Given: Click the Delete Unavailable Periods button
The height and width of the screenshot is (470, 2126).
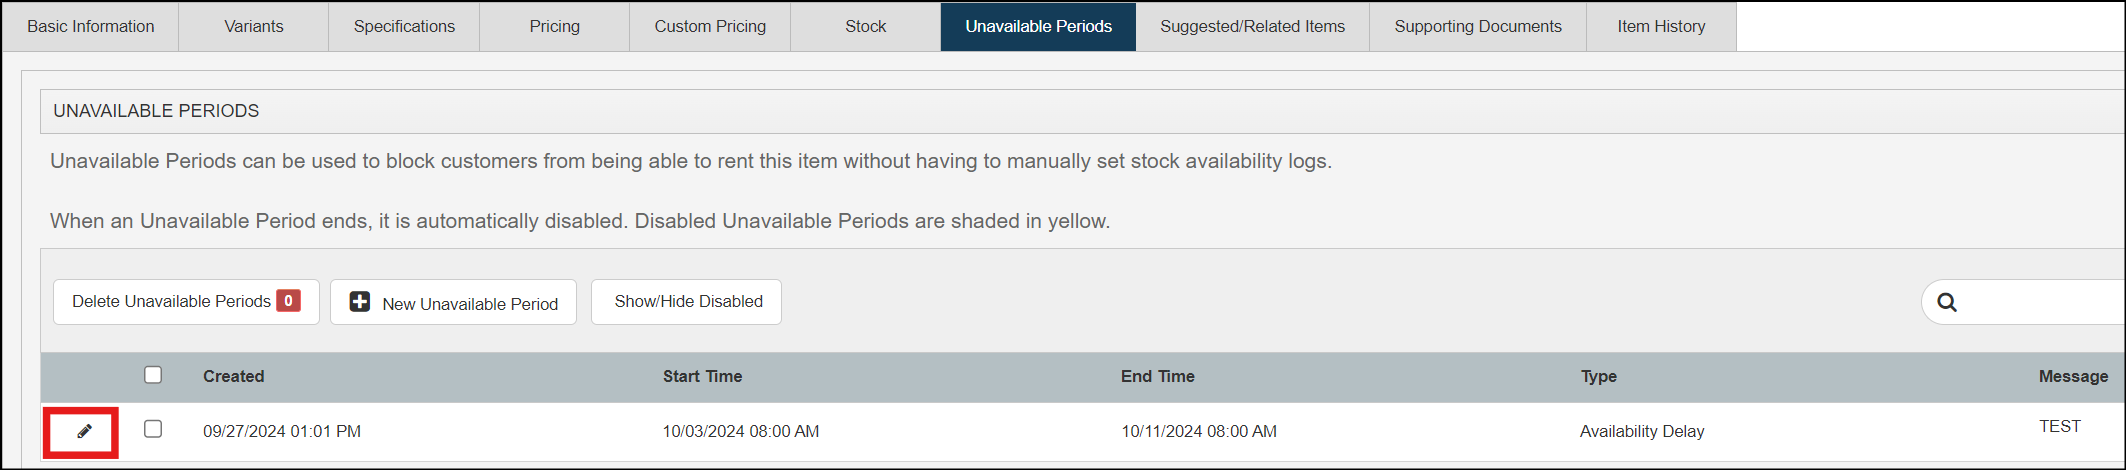Looking at the screenshot, I should tap(171, 302).
